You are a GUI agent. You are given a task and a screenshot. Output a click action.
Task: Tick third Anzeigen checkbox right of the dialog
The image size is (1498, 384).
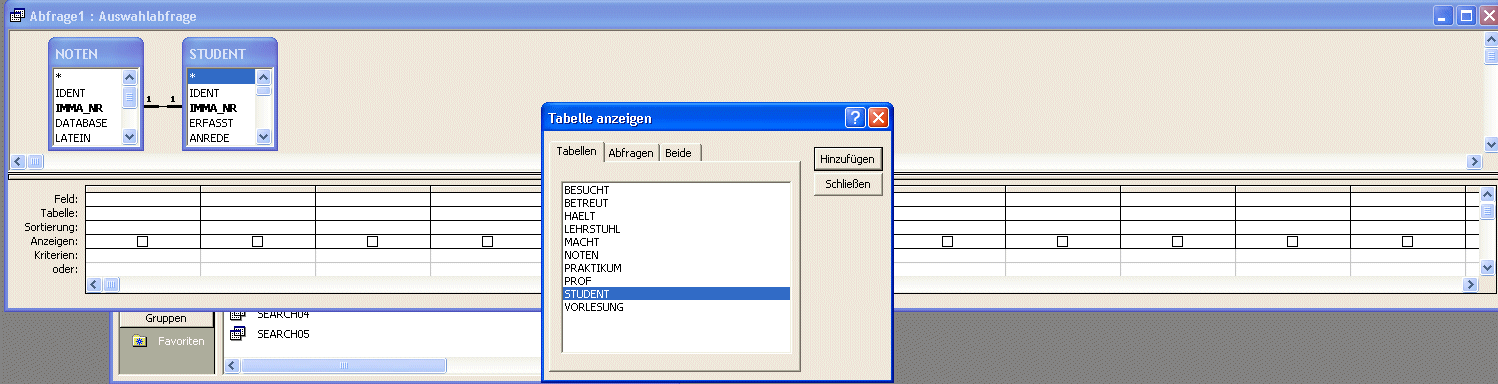1178,241
